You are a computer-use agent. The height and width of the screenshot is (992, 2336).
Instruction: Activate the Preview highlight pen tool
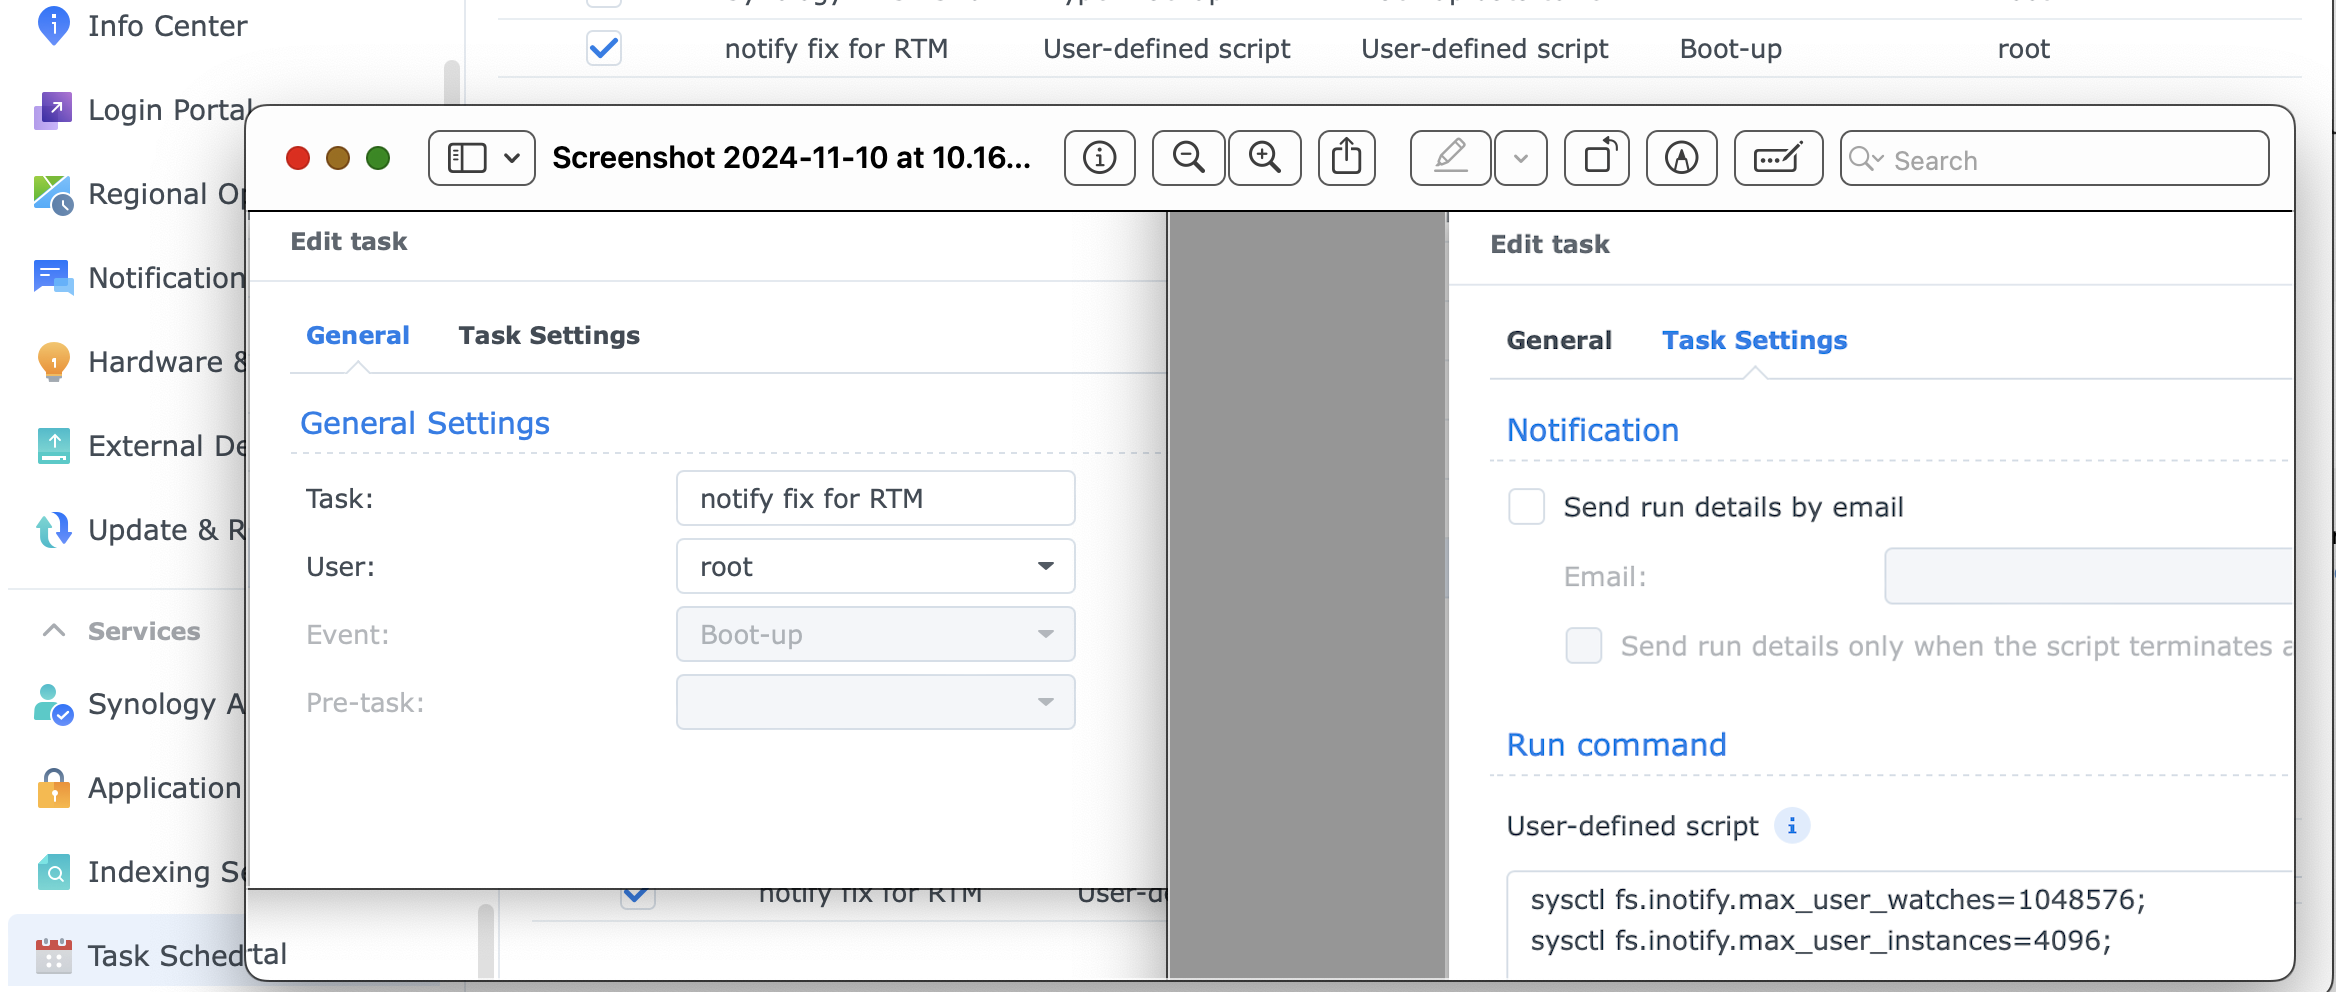[x=1451, y=158]
